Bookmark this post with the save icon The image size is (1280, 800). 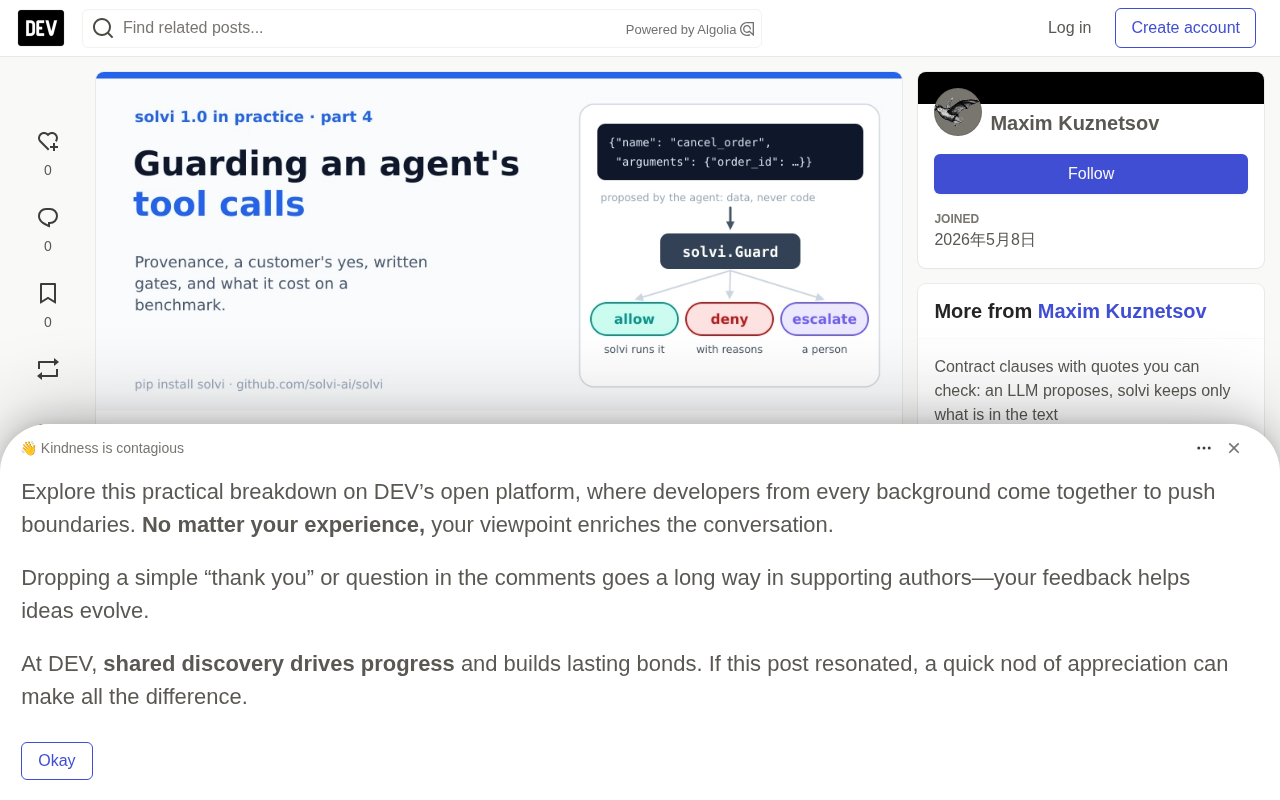(x=48, y=293)
